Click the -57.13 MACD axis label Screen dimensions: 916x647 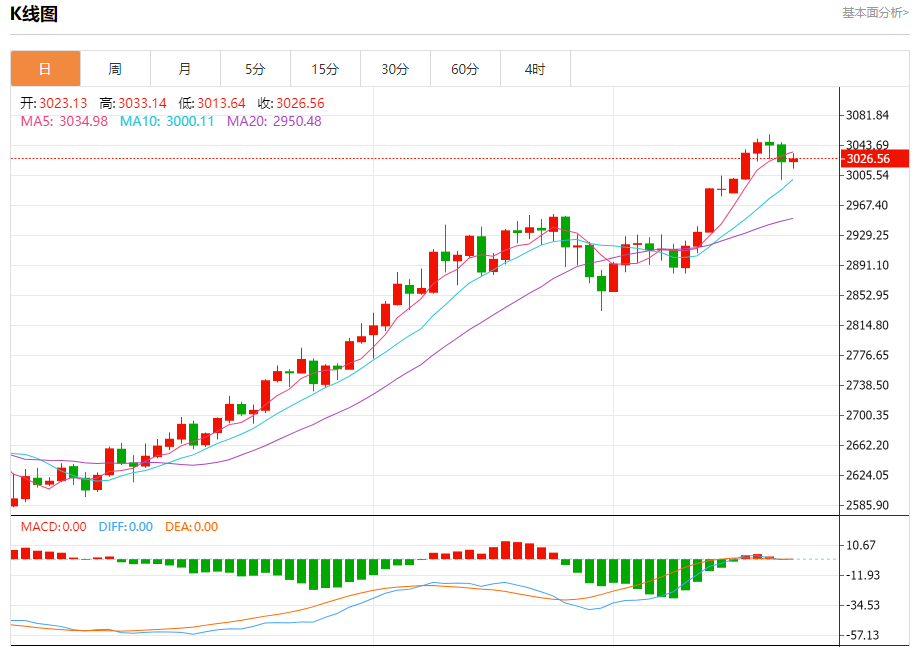click(x=861, y=635)
